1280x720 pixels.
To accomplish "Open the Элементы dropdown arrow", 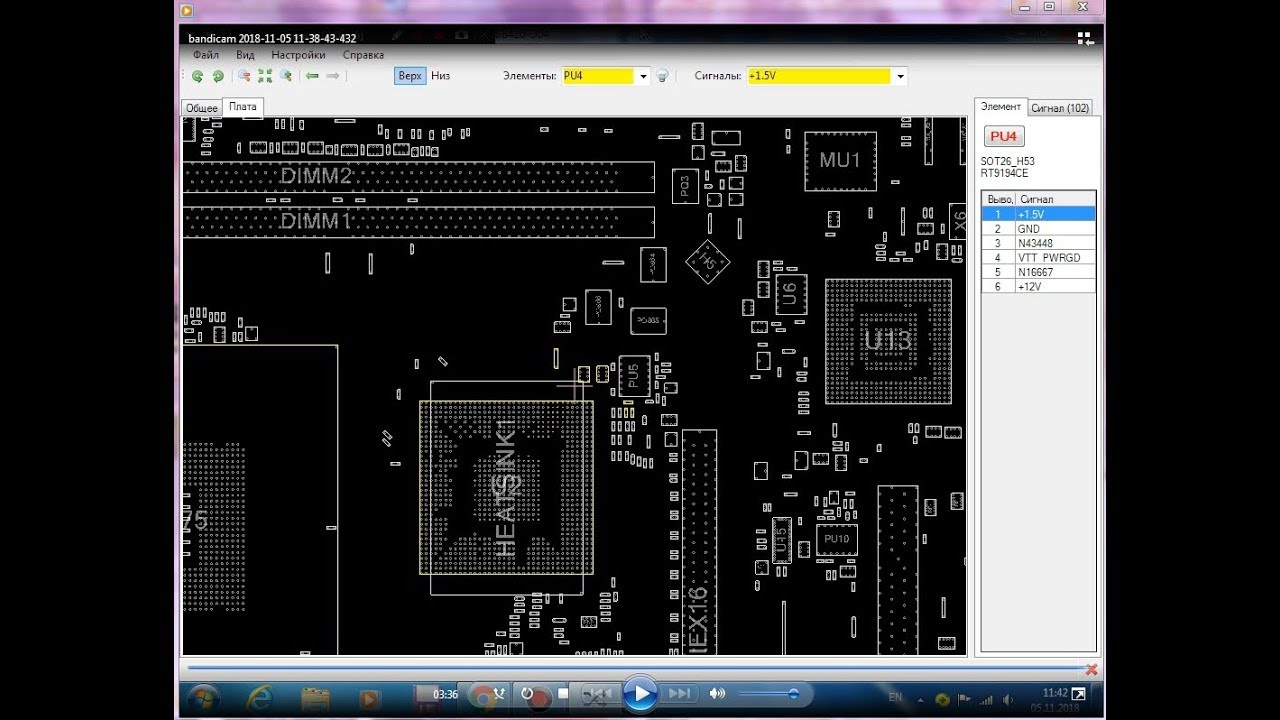I will 643,76.
